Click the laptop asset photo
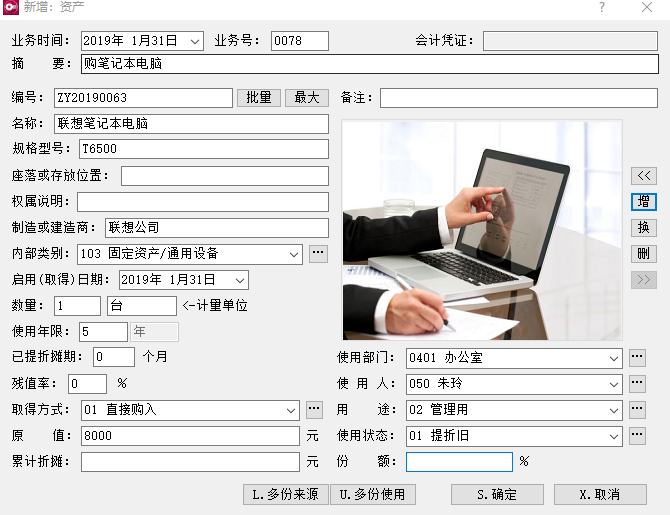The image size is (670, 515). point(481,230)
